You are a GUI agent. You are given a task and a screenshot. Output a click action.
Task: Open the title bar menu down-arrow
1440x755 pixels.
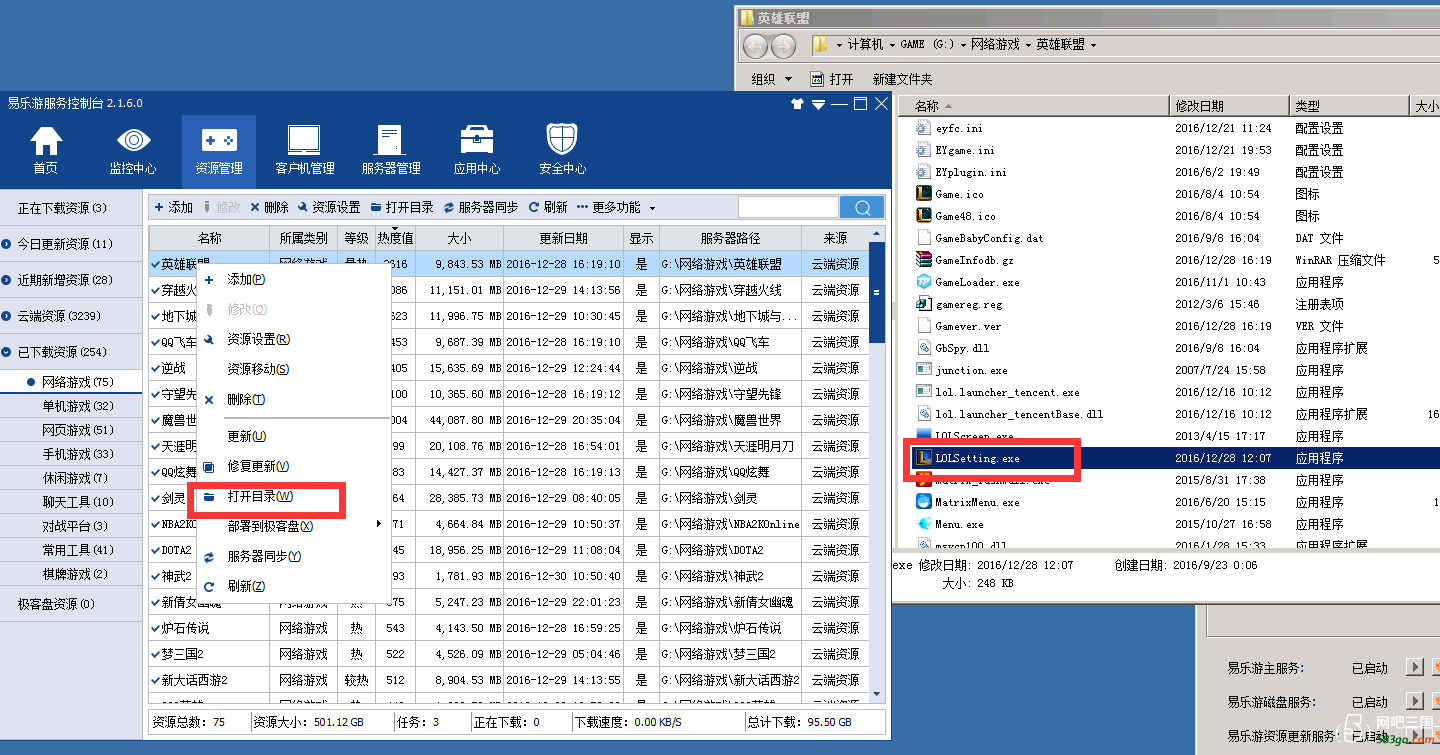click(819, 104)
